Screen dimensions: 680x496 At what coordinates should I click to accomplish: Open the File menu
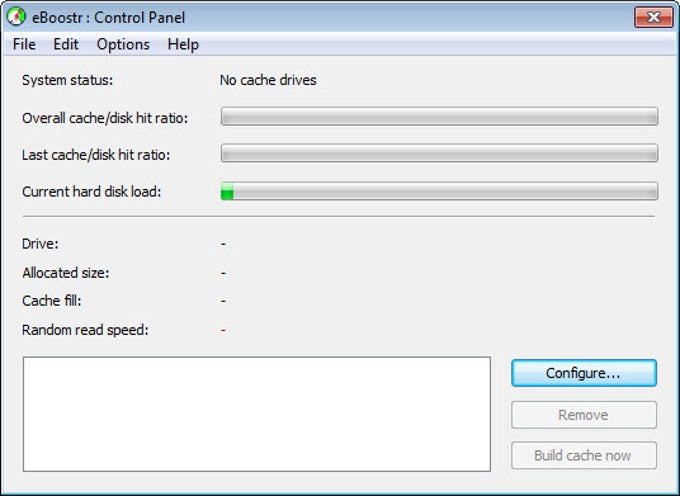coord(24,44)
